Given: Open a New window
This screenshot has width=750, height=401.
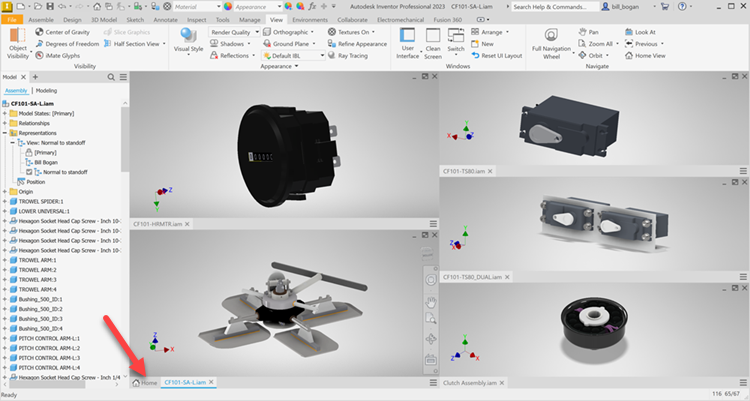Looking at the screenshot, I should click(x=482, y=44).
